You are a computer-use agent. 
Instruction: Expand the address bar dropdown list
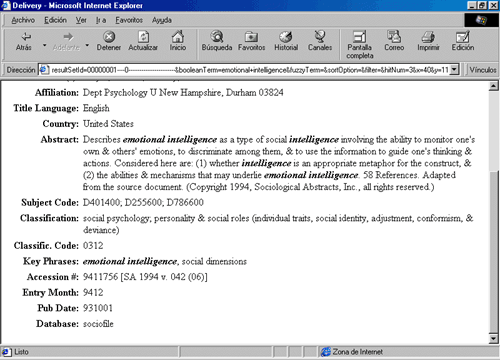coord(454,70)
